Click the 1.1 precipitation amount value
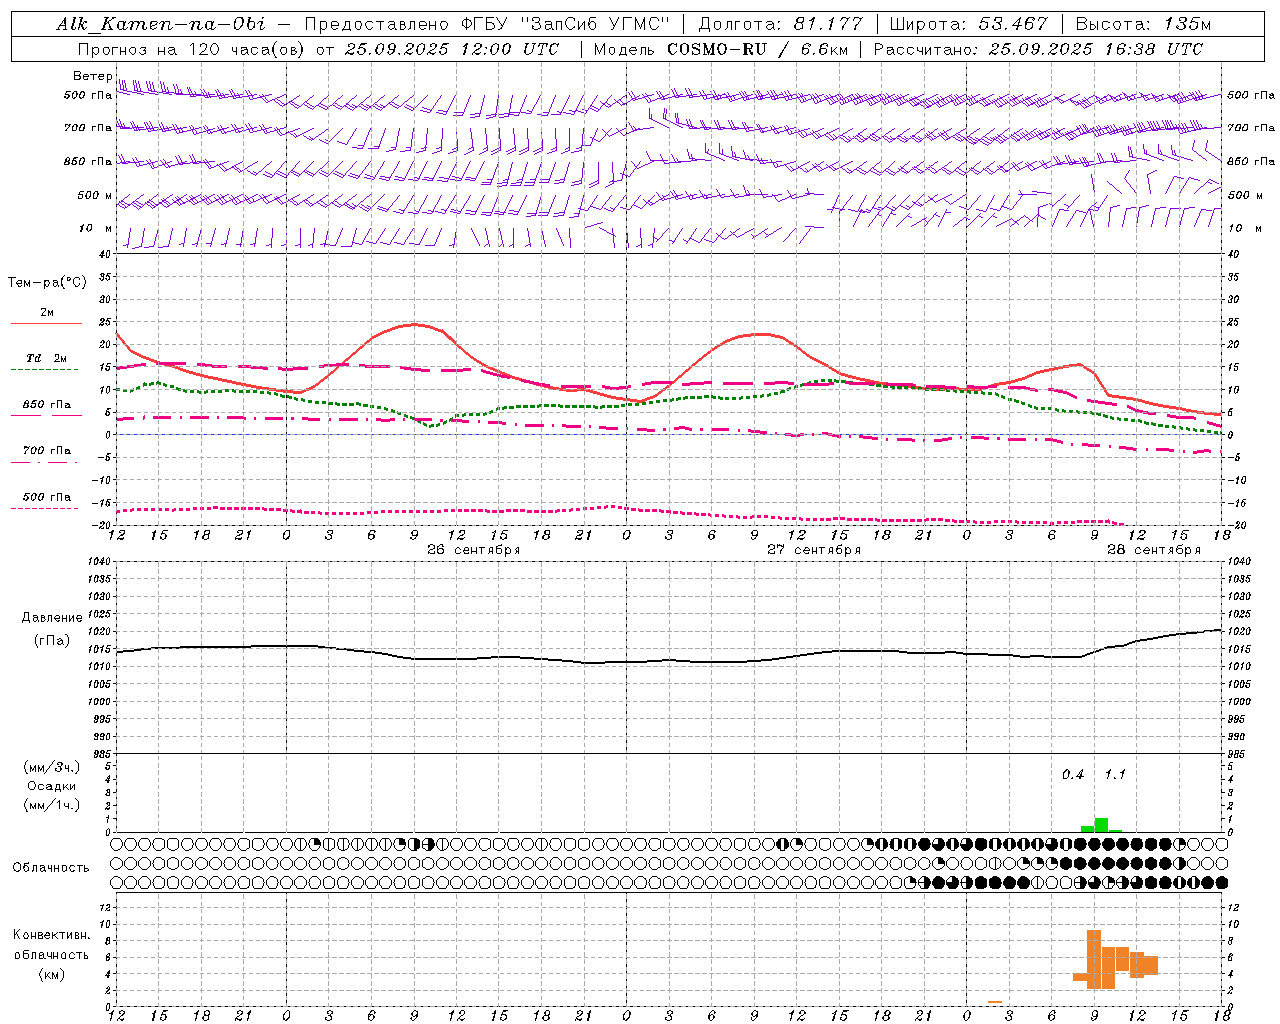Screen dimensions: 1280x1024 point(1115,775)
